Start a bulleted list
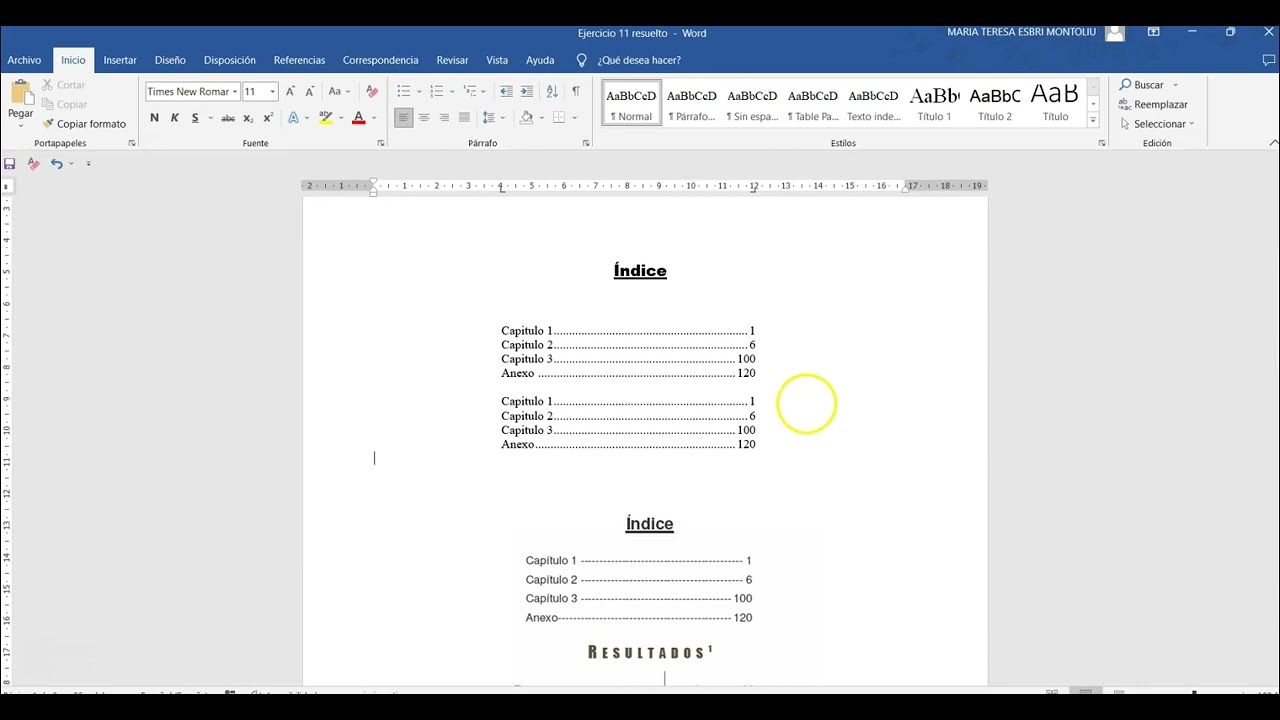The height and width of the screenshot is (720, 1280). coord(404,91)
